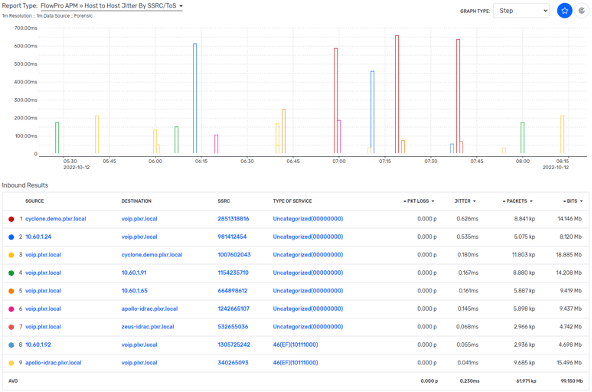Open the cyclone.demo.plxr.local source link
This screenshot has height=392, width=592.
(56, 219)
